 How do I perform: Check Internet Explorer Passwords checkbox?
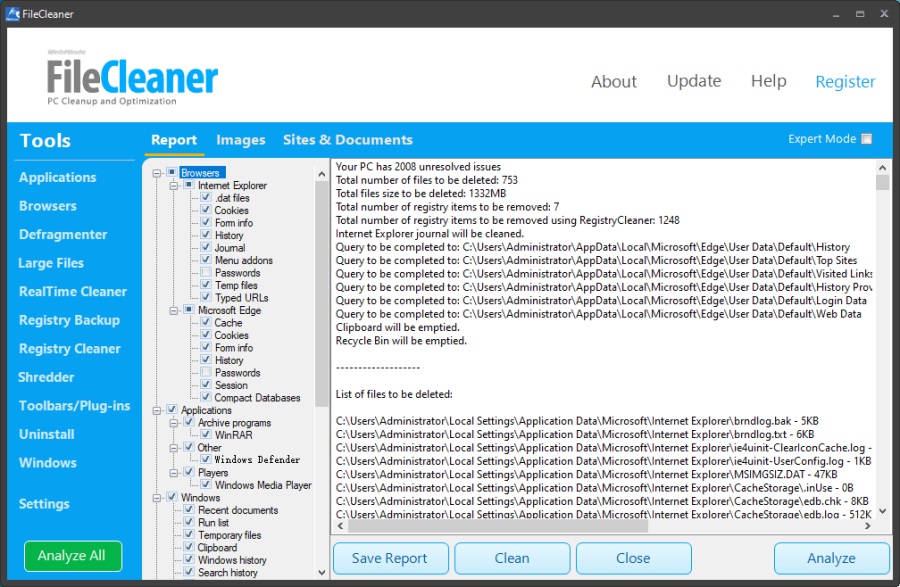[205, 273]
